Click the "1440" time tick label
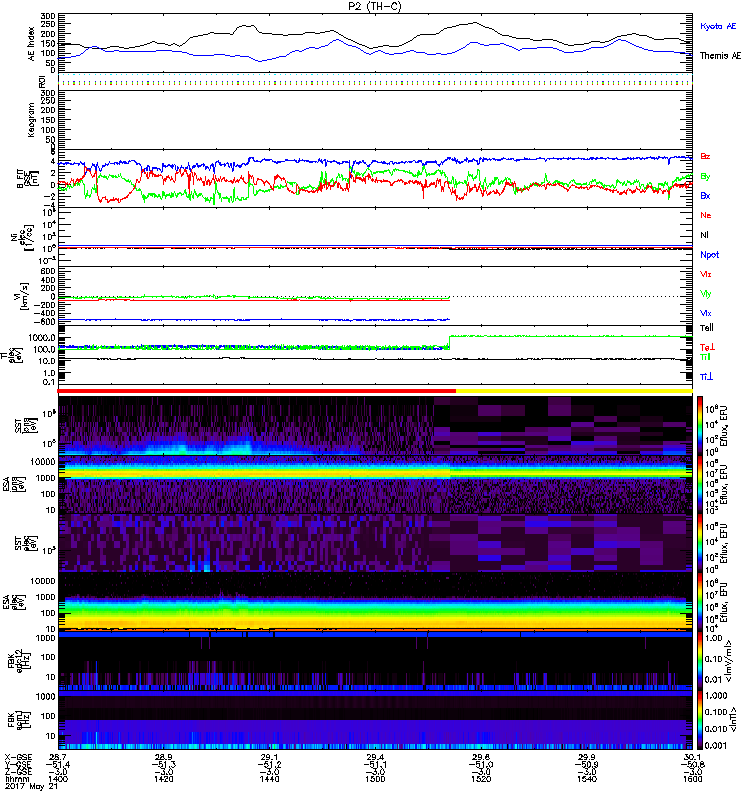750x800 pixels. [269, 779]
